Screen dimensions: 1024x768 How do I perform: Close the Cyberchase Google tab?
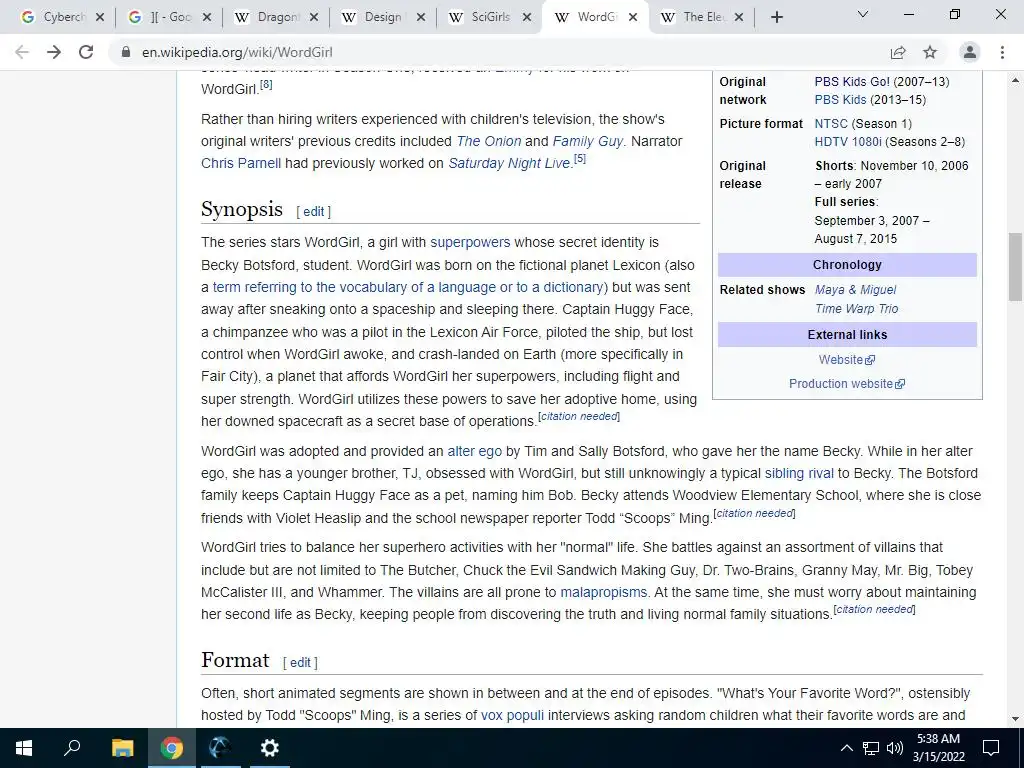(x=100, y=18)
